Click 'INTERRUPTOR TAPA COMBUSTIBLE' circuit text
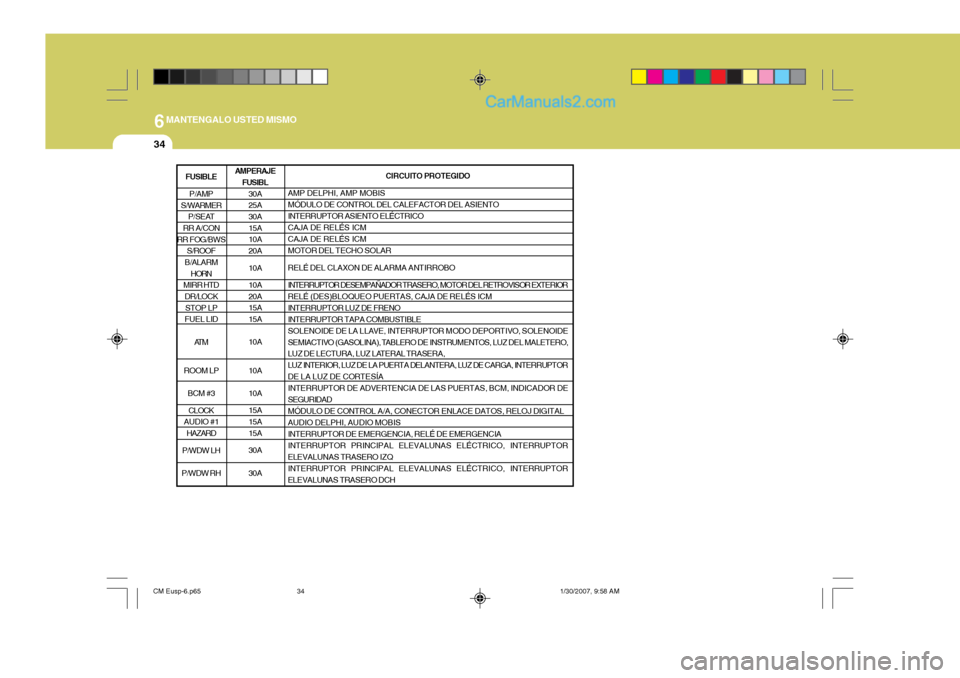The width and height of the screenshot is (960, 678). click(354, 319)
